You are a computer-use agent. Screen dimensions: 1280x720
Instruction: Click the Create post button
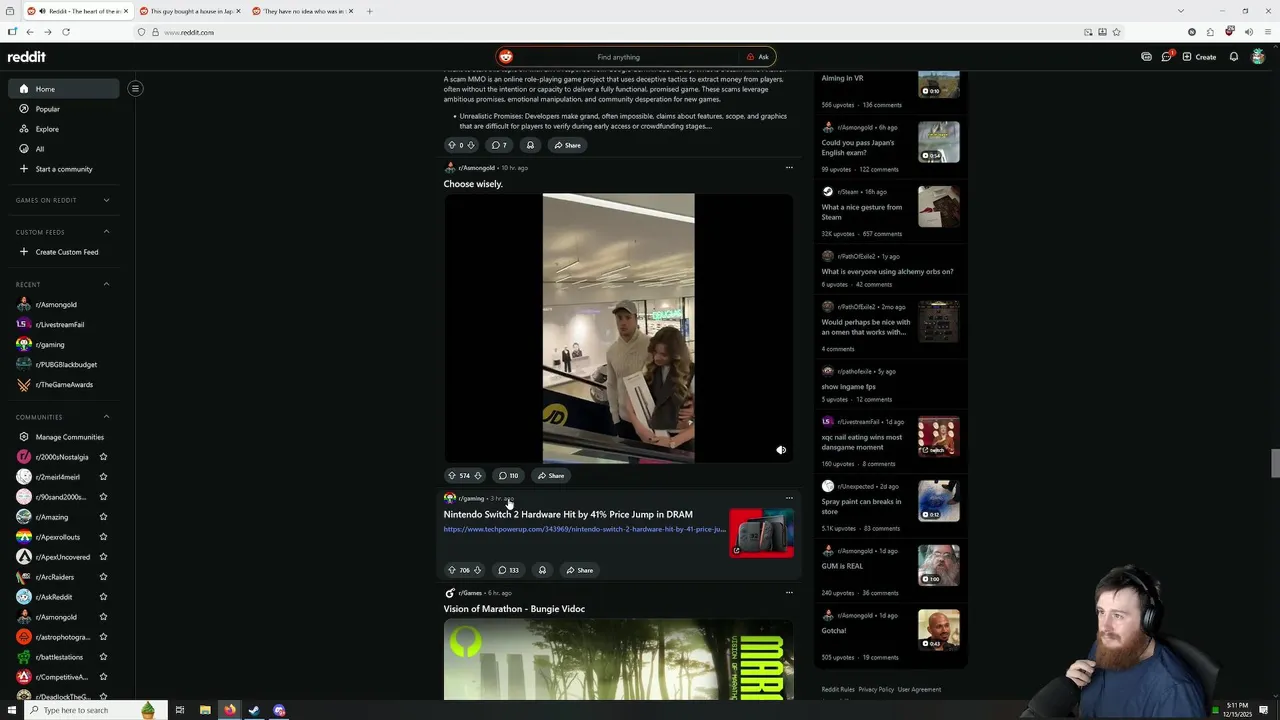coord(1199,57)
